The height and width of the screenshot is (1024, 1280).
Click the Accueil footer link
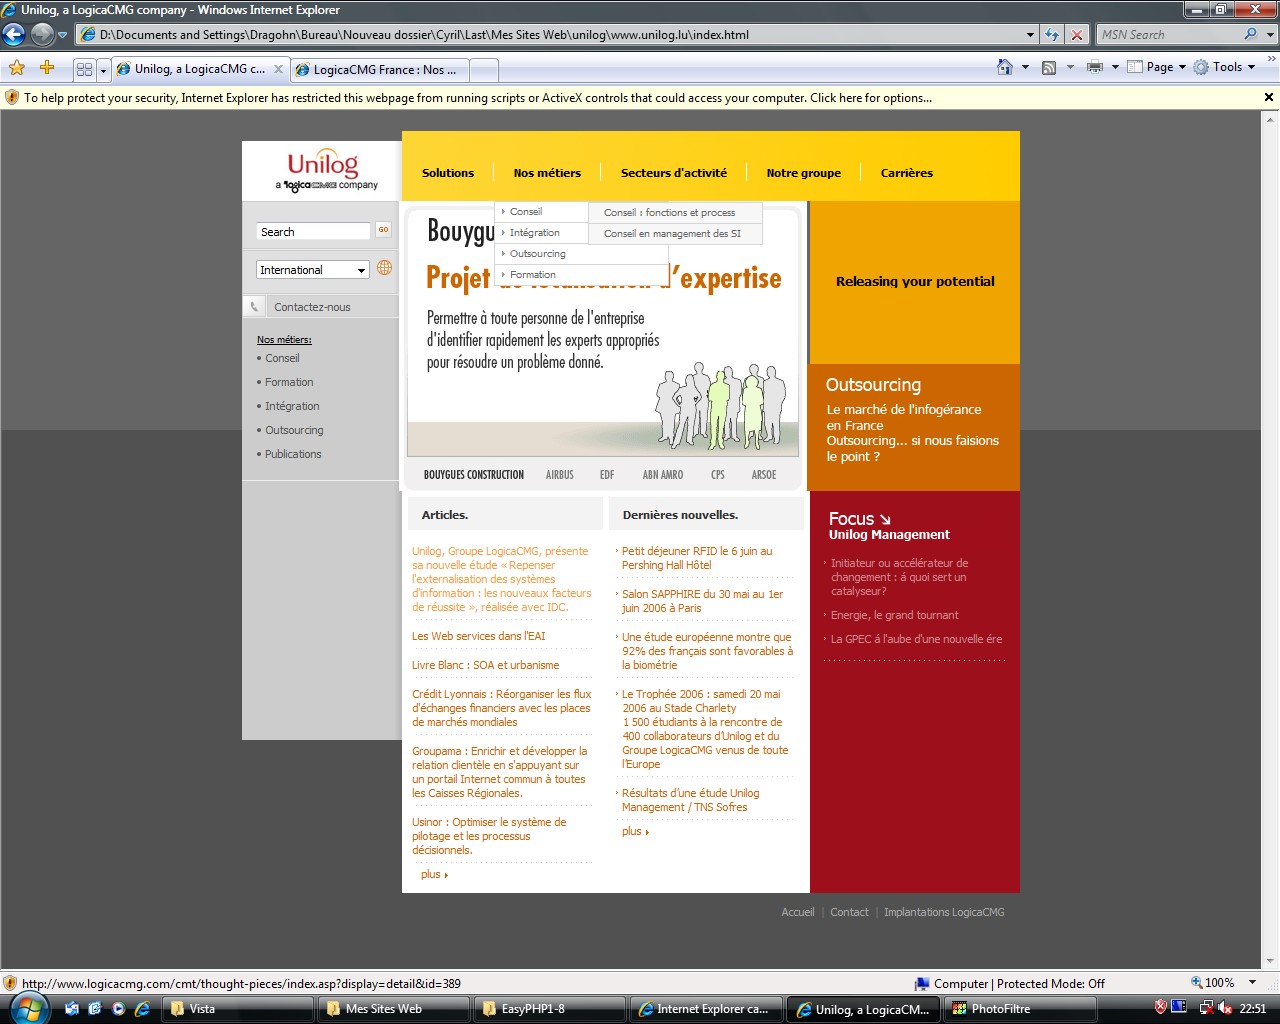pos(798,912)
